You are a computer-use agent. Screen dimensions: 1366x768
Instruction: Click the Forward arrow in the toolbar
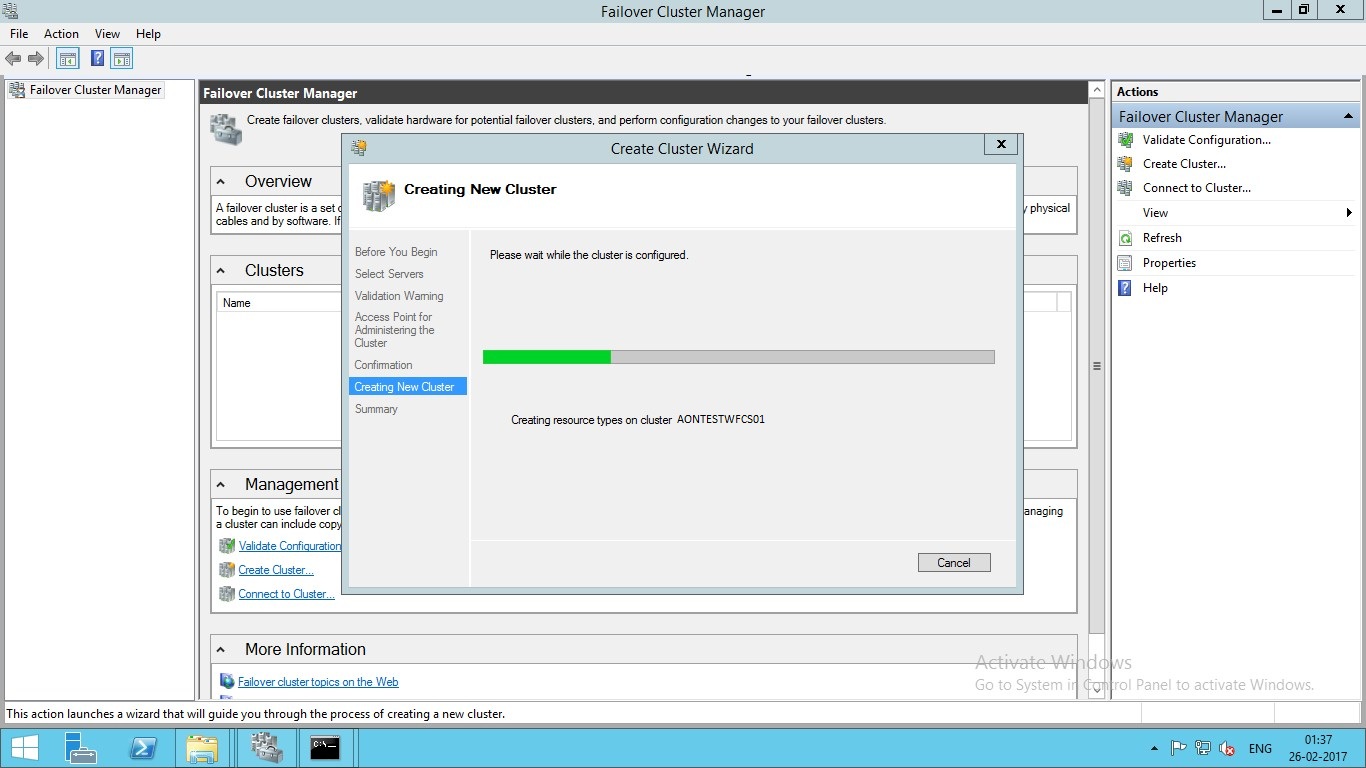36,59
